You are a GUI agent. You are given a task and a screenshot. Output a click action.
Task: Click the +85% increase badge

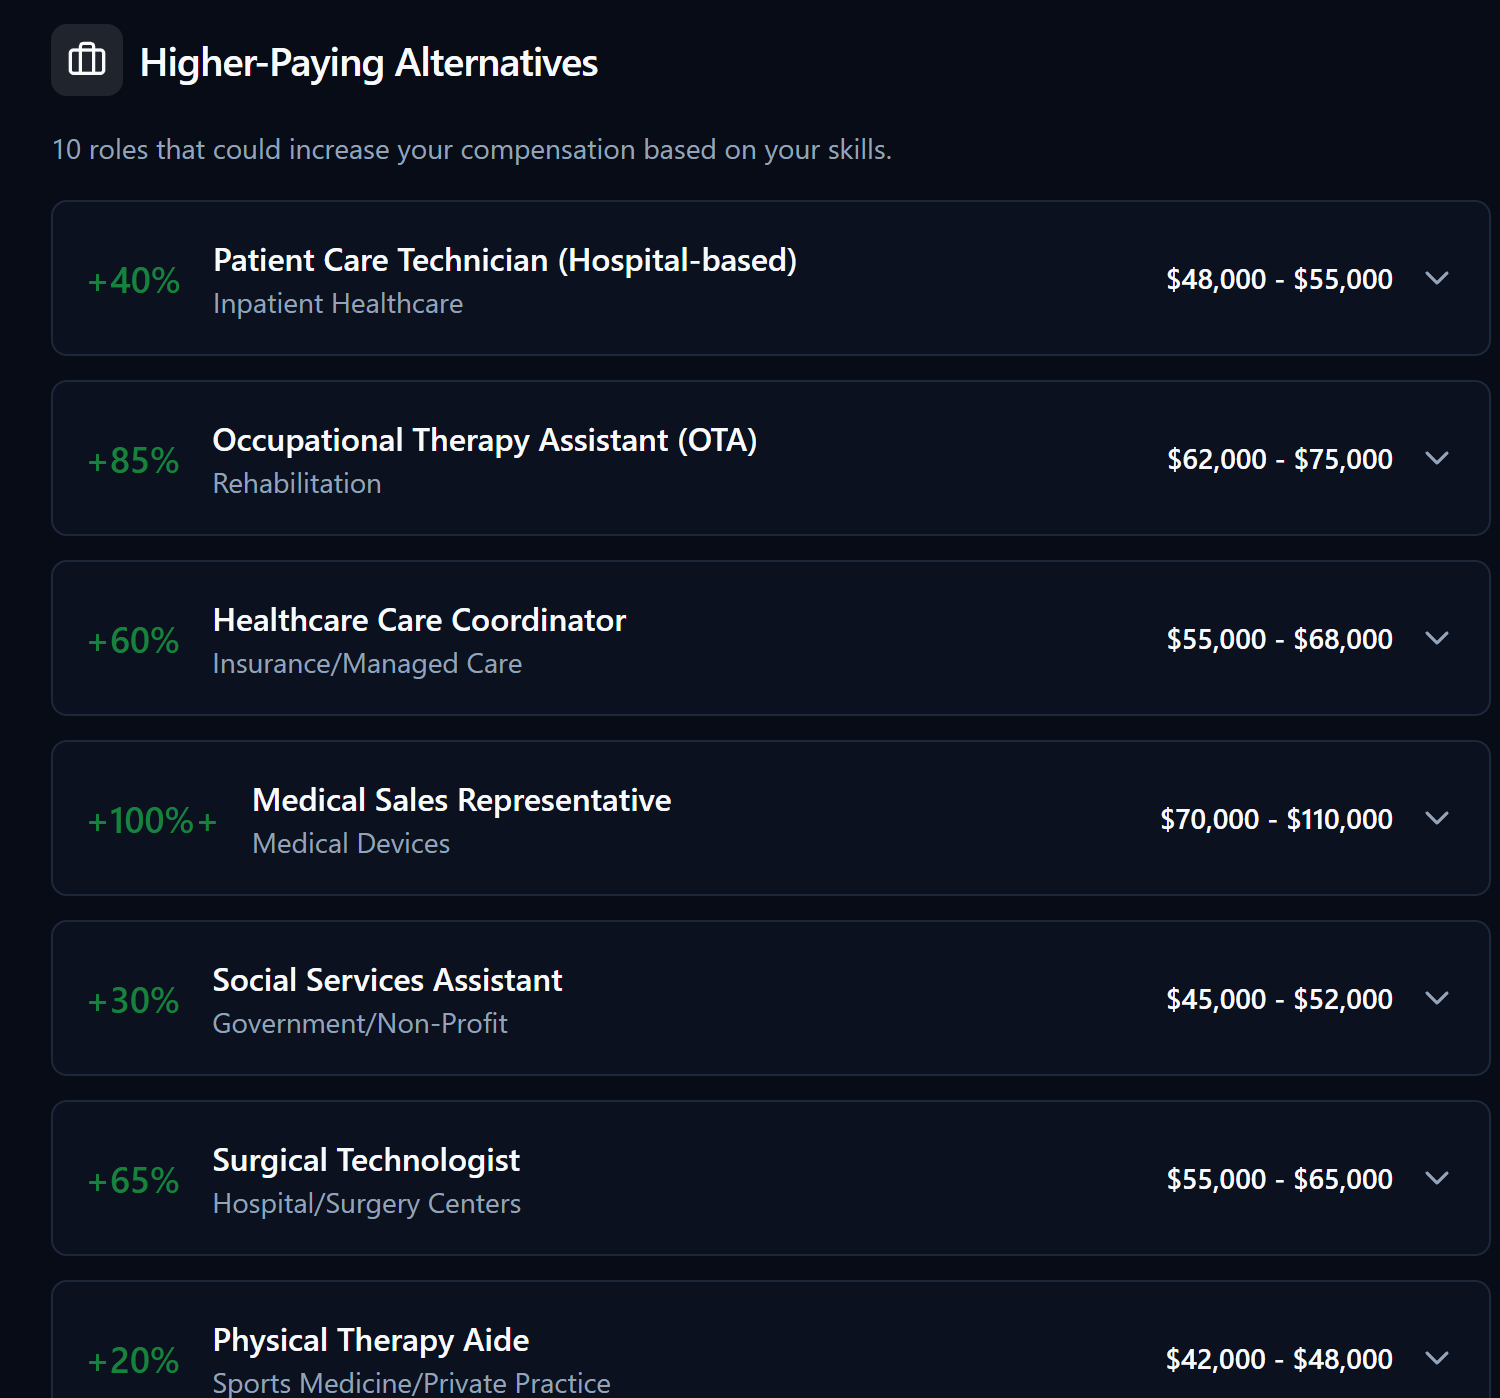[132, 460]
